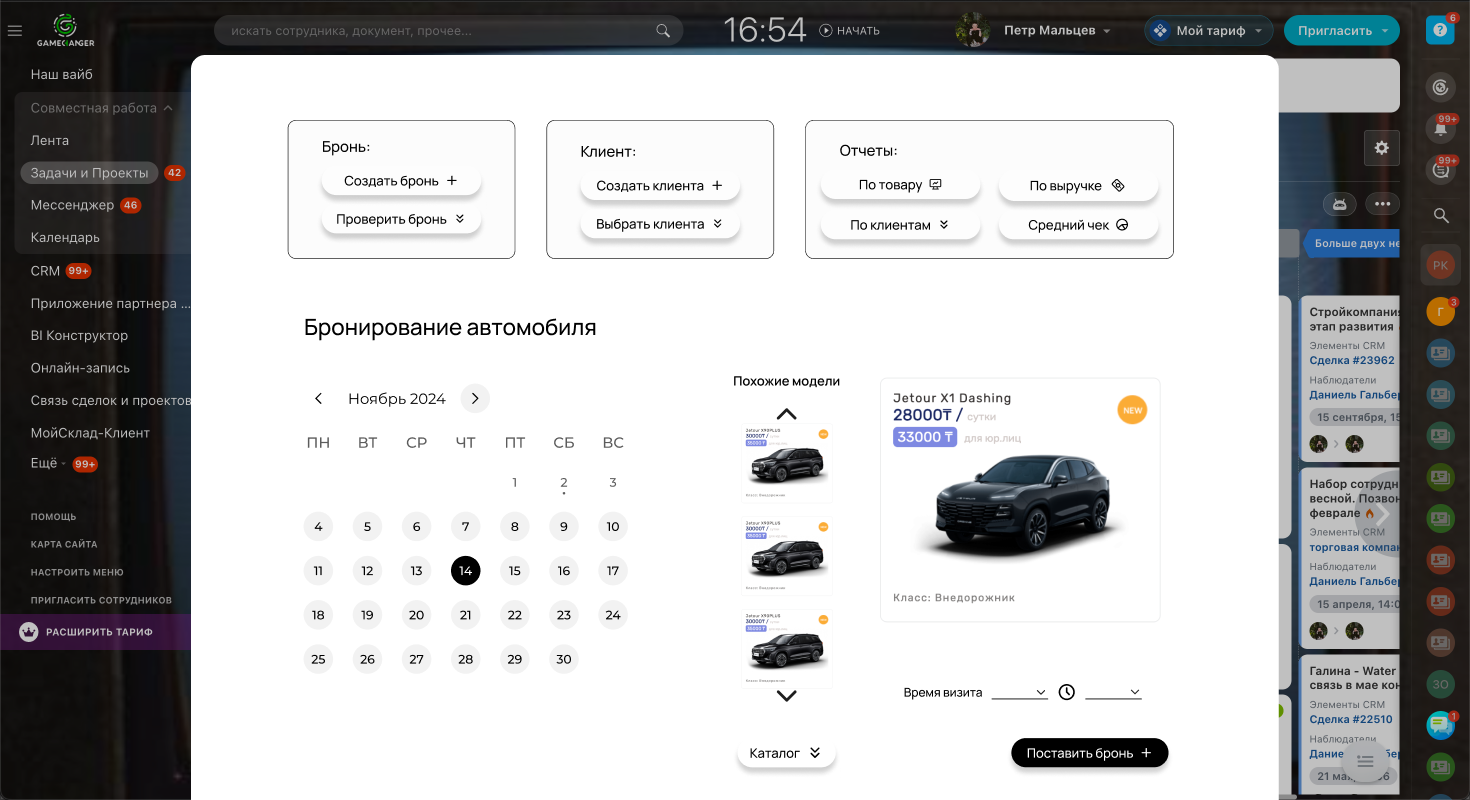This screenshot has height=800, width=1470.
Task: Select November 21 in the calendar
Action: tap(466, 615)
